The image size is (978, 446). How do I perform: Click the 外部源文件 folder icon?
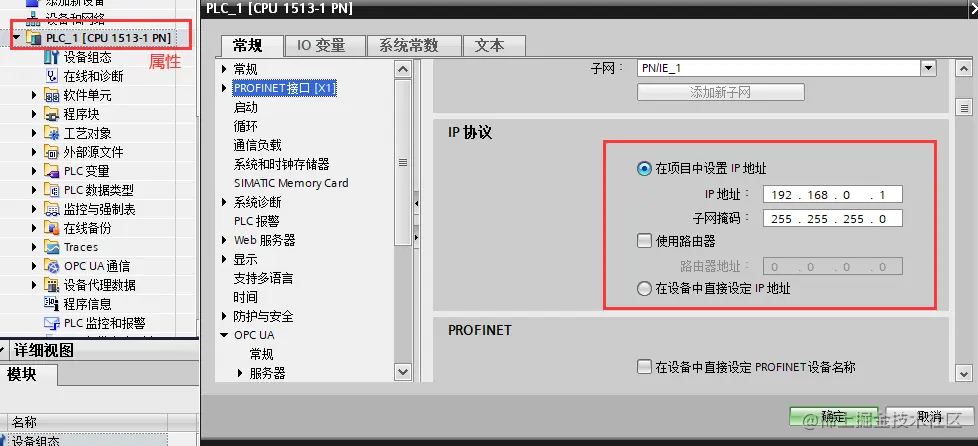[52, 152]
